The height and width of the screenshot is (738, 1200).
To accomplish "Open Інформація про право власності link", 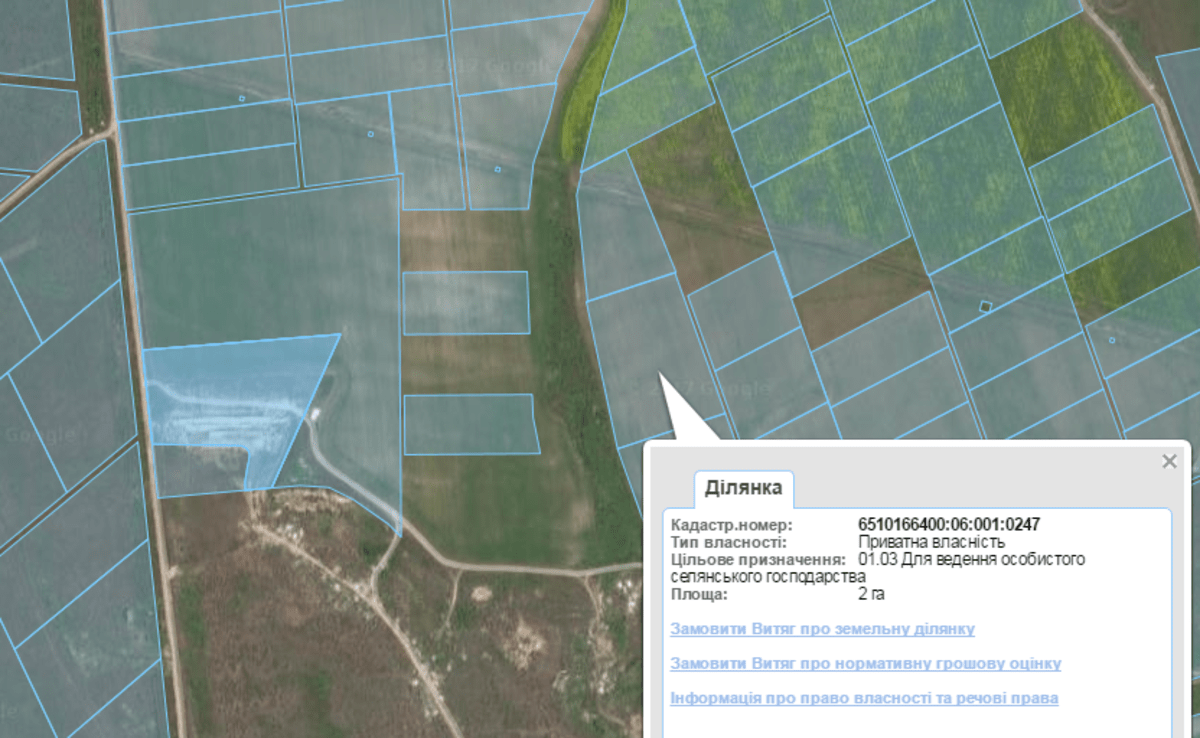I will [864, 697].
